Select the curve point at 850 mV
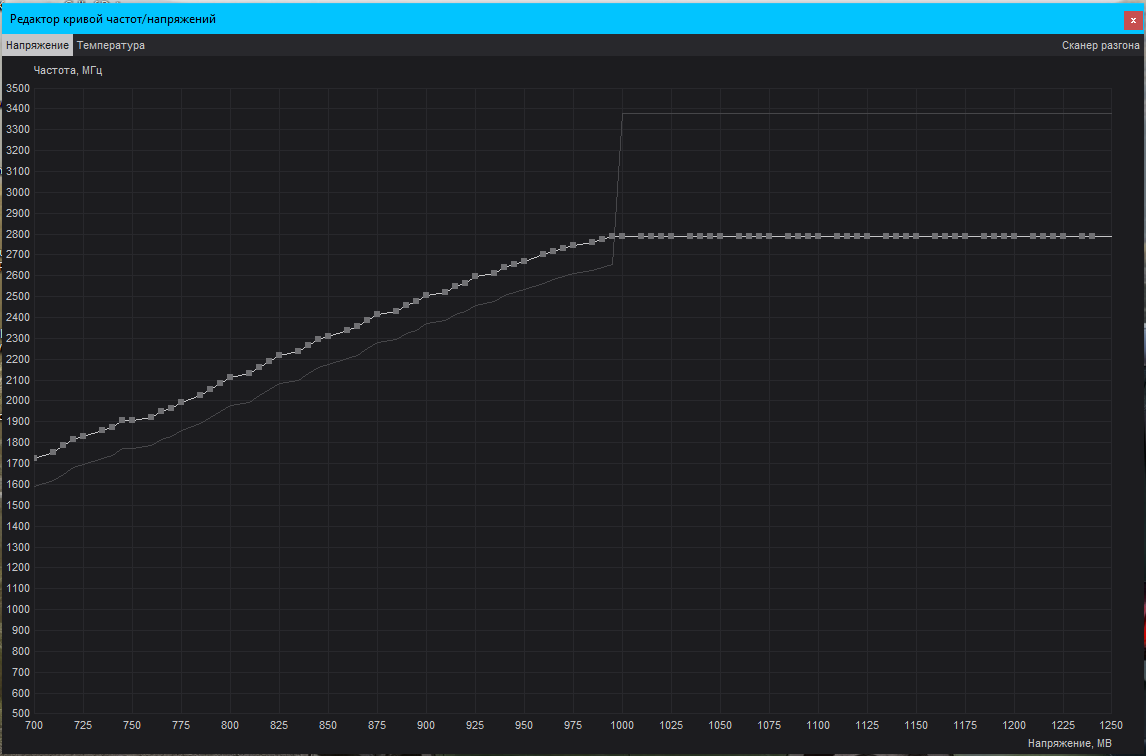 [x=328, y=336]
